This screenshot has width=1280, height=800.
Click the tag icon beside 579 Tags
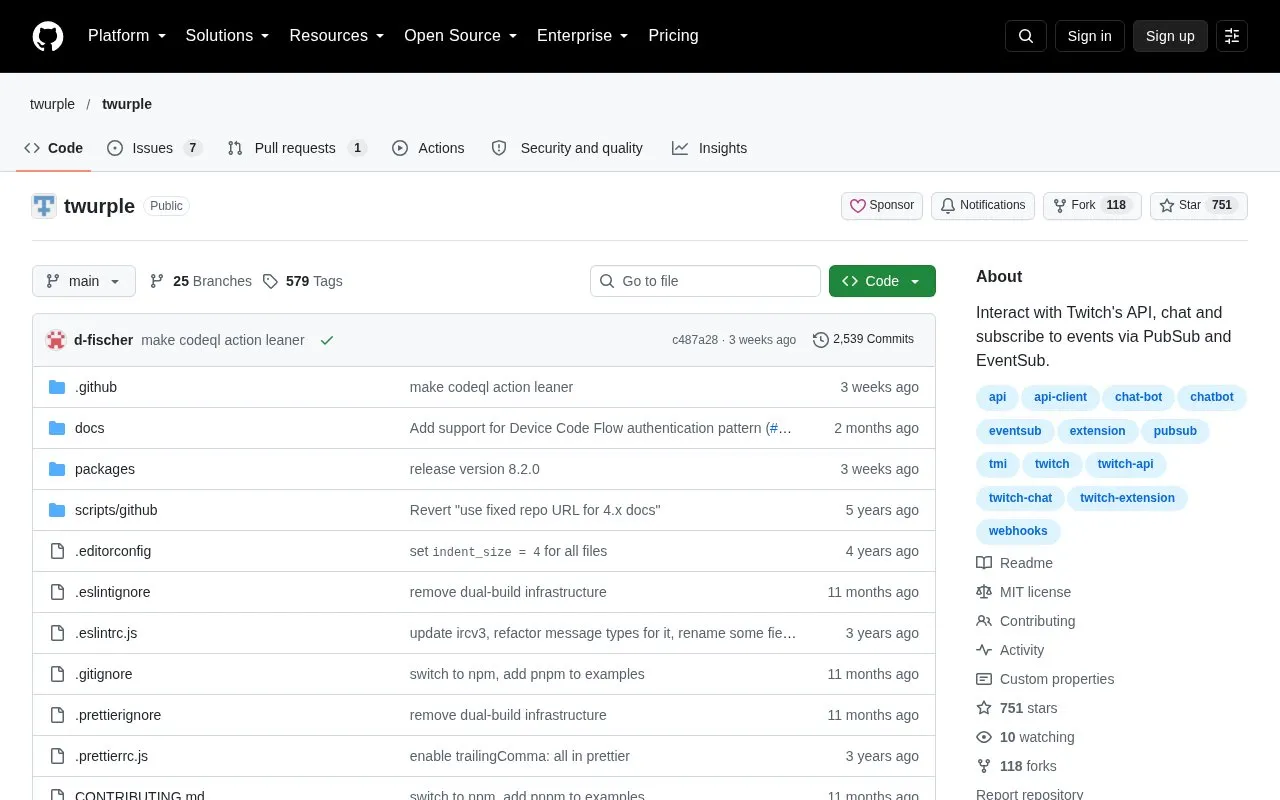(270, 281)
